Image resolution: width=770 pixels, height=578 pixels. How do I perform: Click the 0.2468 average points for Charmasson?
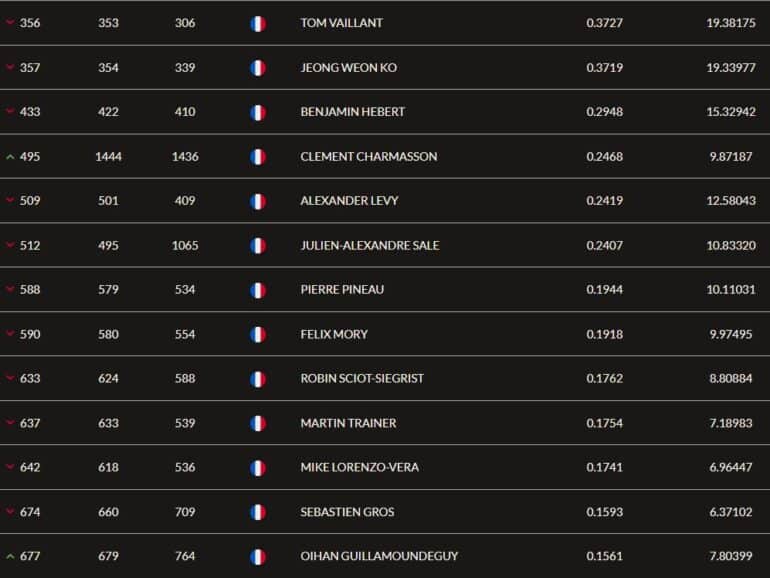click(x=605, y=157)
